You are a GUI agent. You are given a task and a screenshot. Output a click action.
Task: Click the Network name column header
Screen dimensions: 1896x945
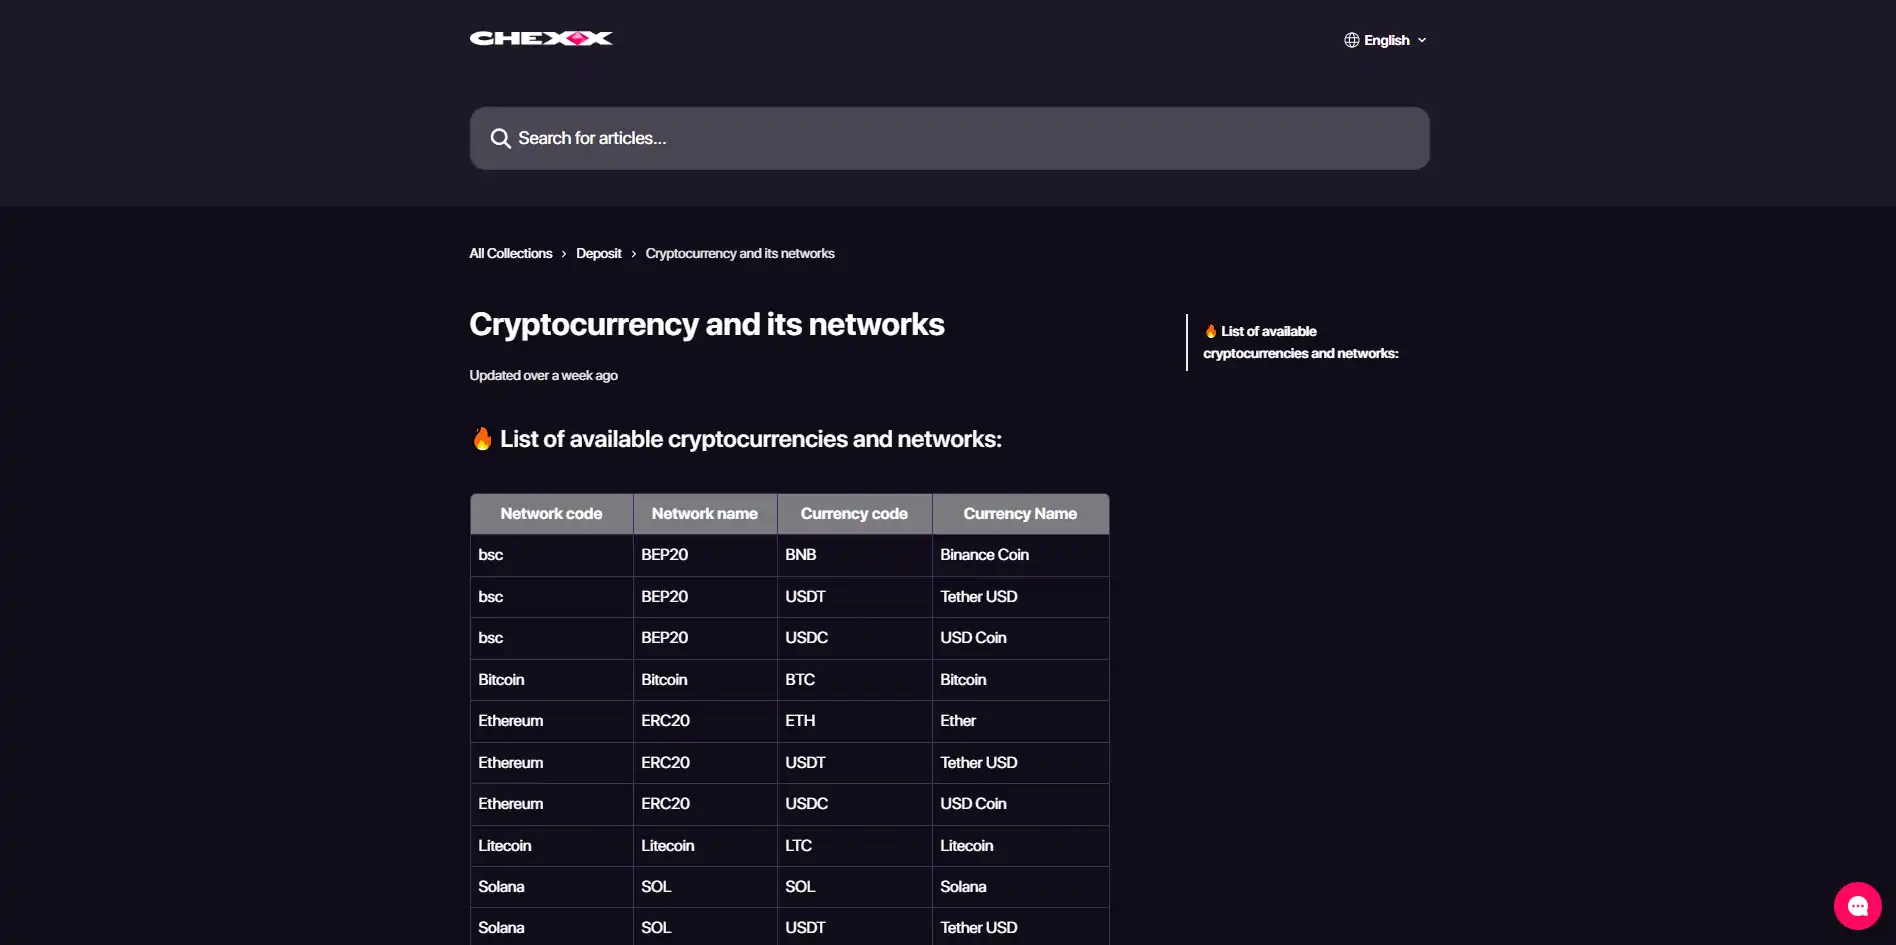pyautogui.click(x=704, y=514)
